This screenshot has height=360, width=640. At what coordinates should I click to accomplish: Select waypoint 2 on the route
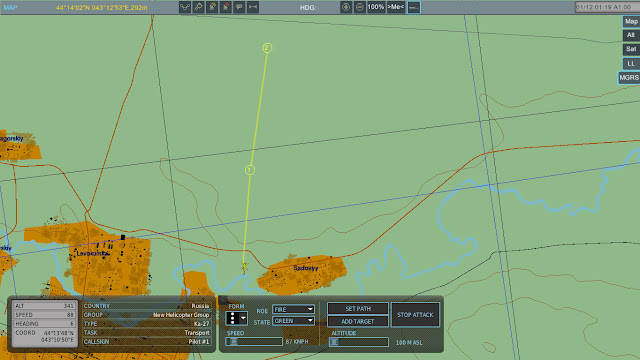click(267, 48)
